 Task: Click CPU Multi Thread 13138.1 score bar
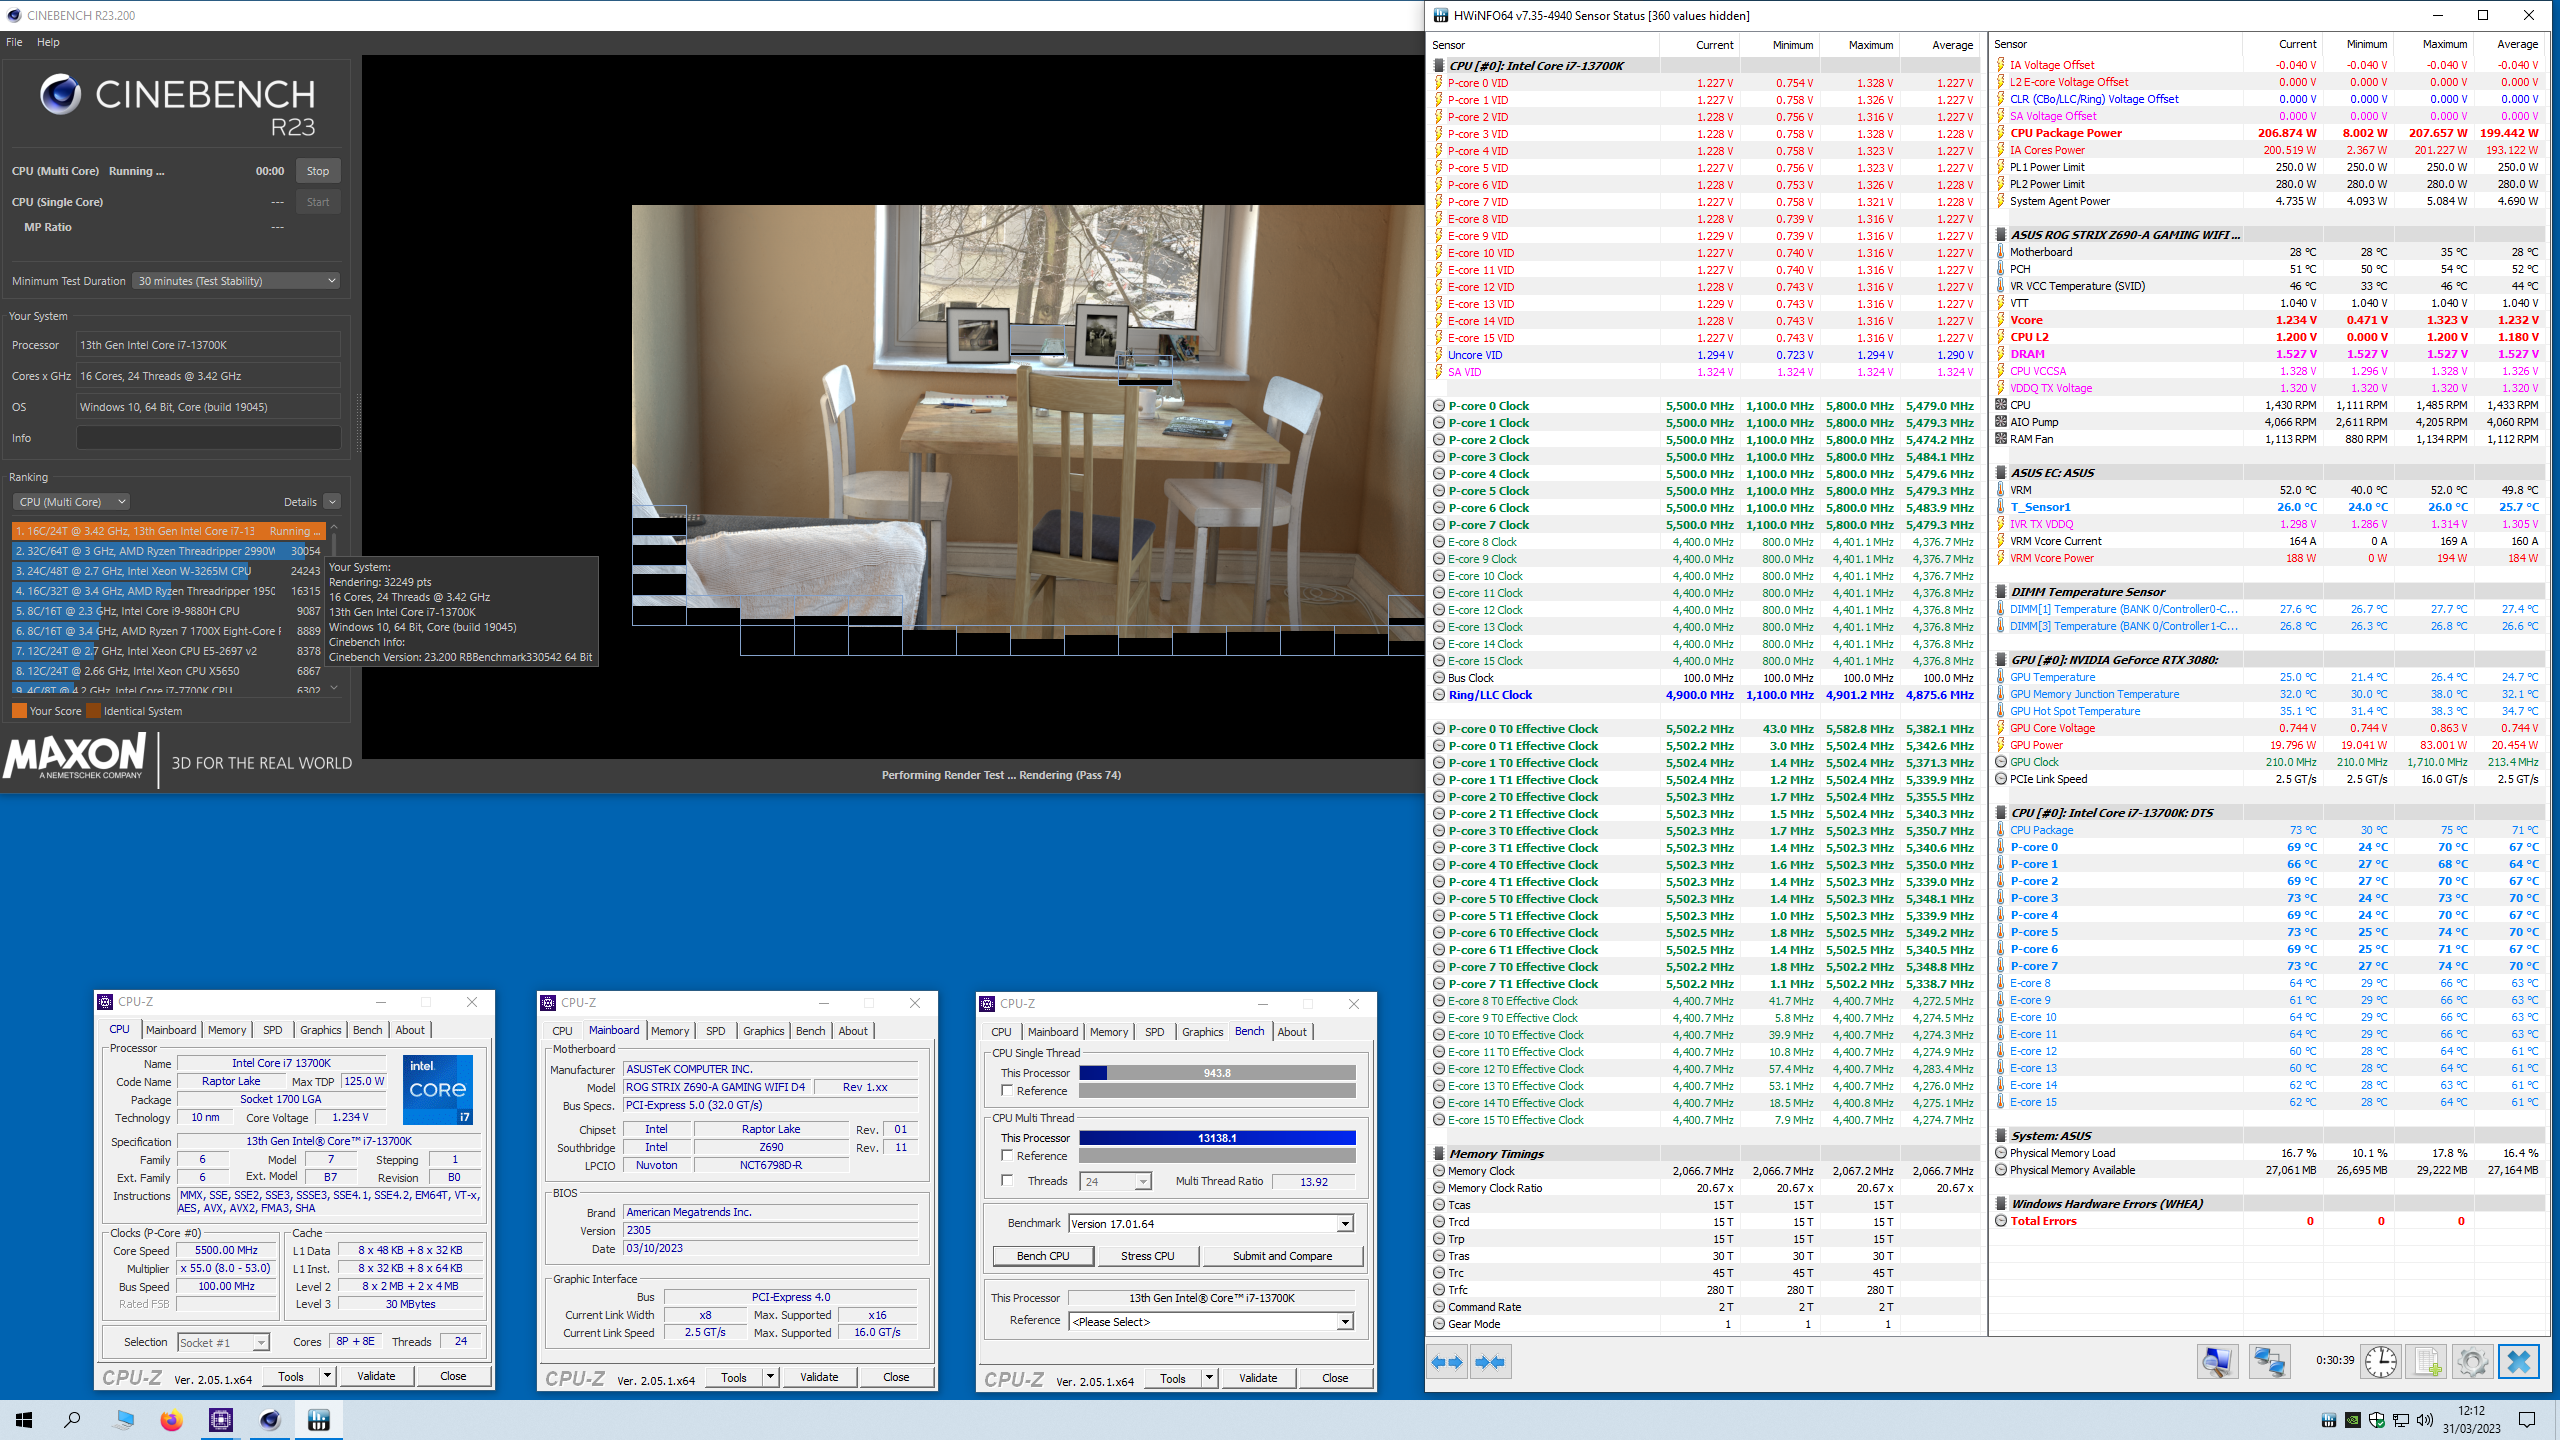coord(1217,1138)
